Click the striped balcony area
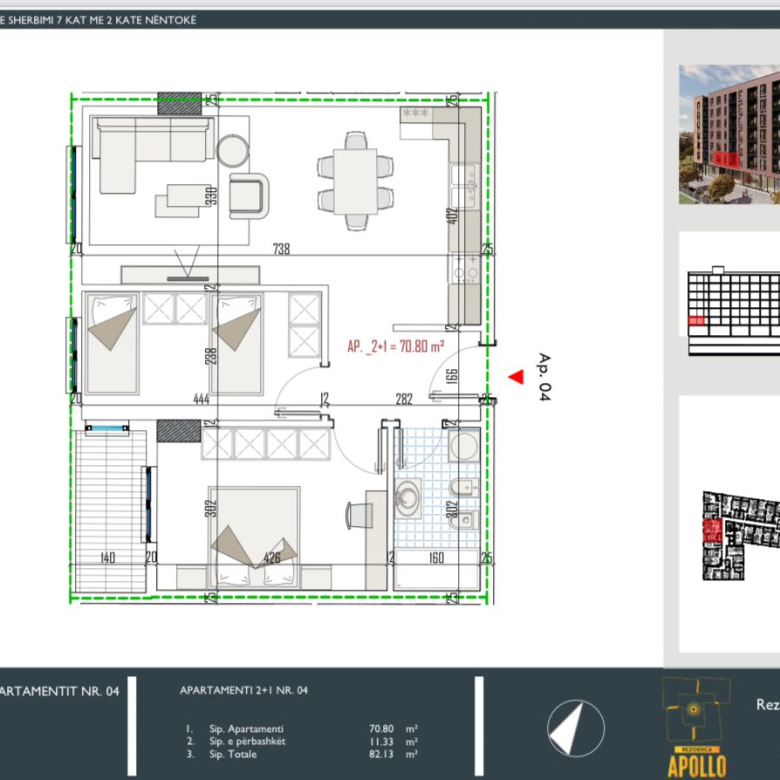 pos(109,510)
